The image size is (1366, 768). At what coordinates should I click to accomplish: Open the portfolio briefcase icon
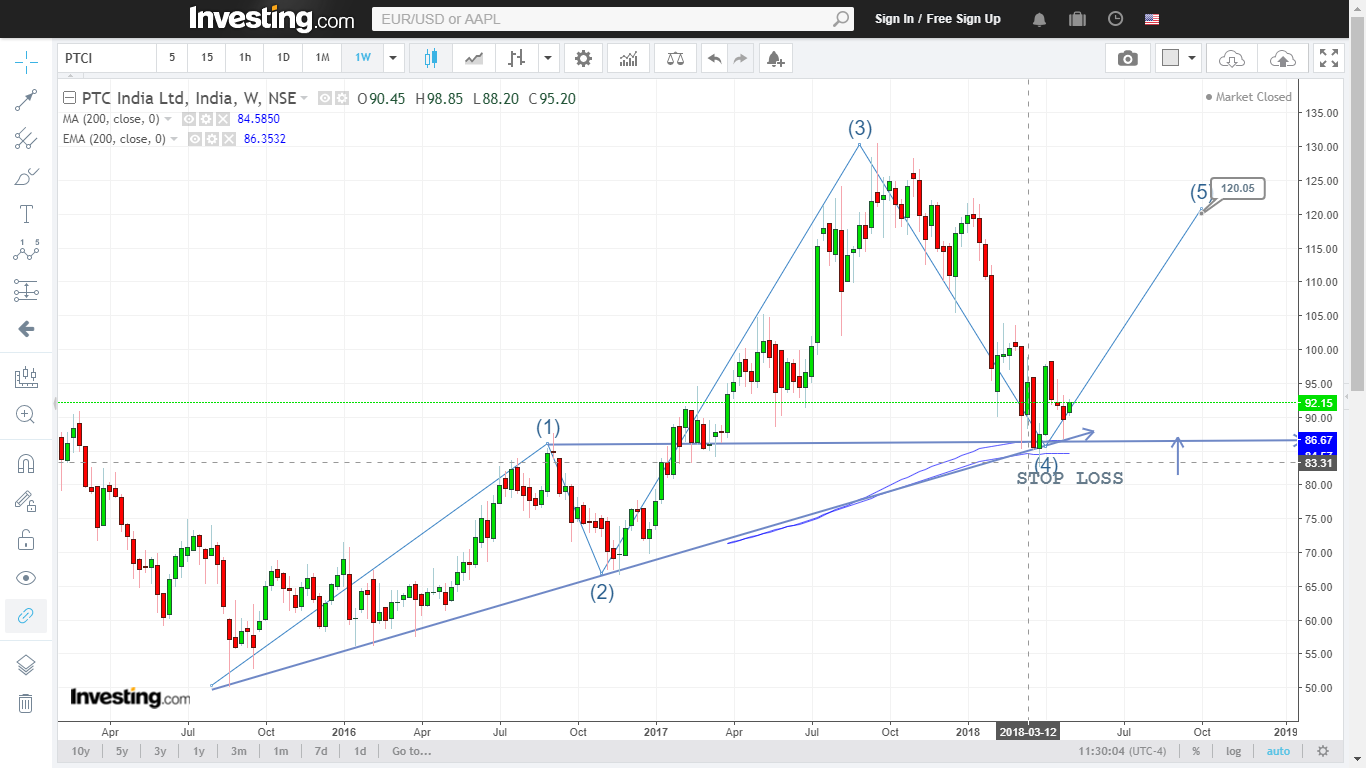pyautogui.click(x=1077, y=19)
